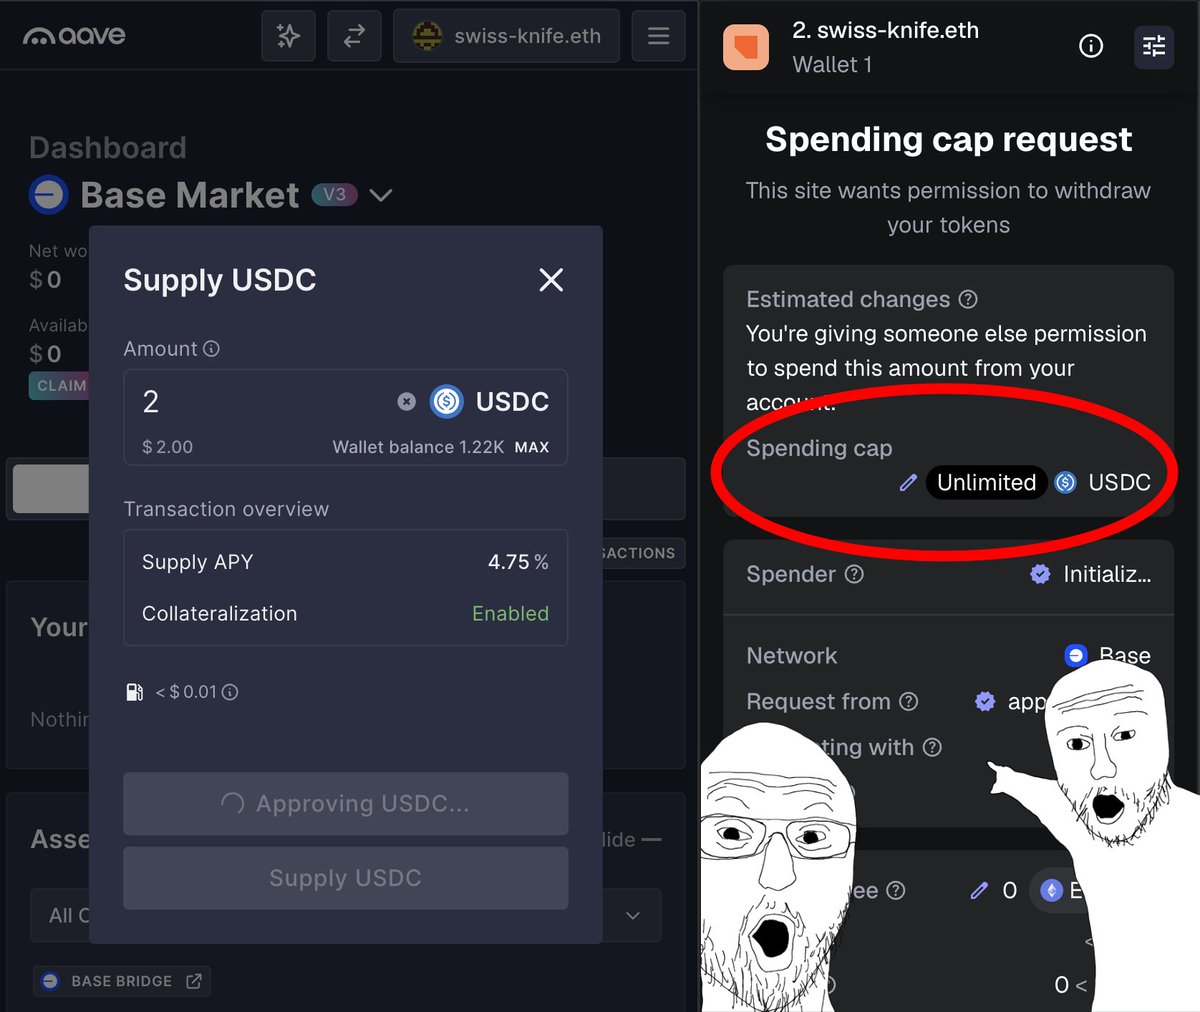Click the Base Market network icon
The image size is (1200, 1012).
49,195
